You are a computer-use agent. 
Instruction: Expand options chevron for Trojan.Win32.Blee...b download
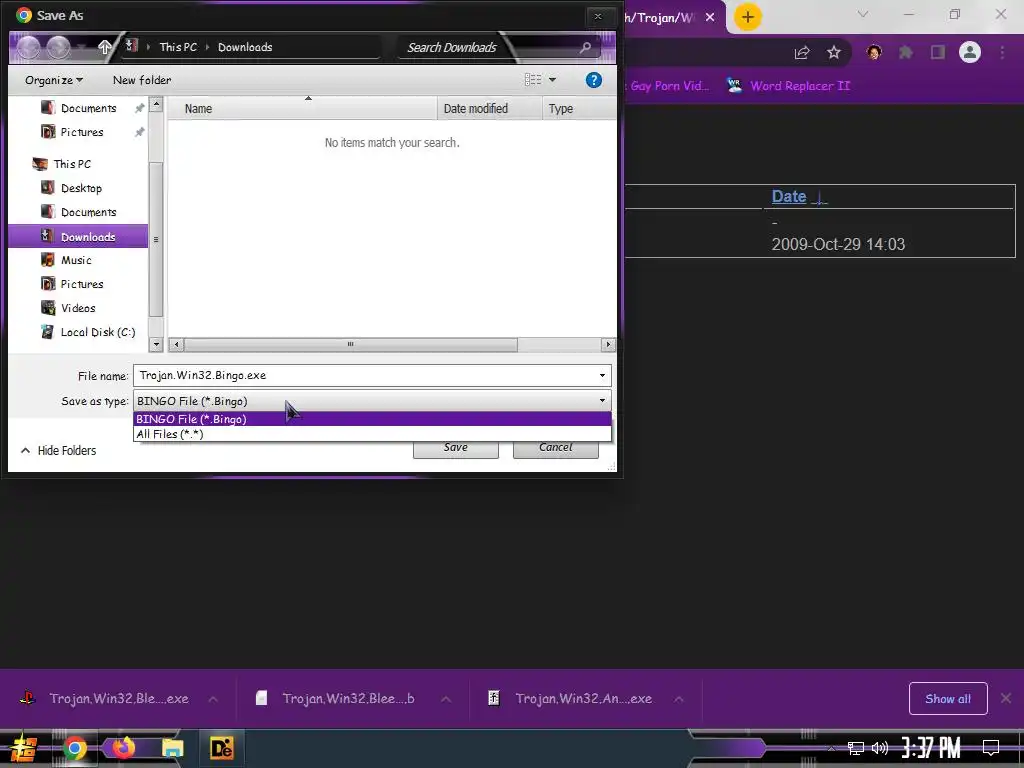pos(446,699)
